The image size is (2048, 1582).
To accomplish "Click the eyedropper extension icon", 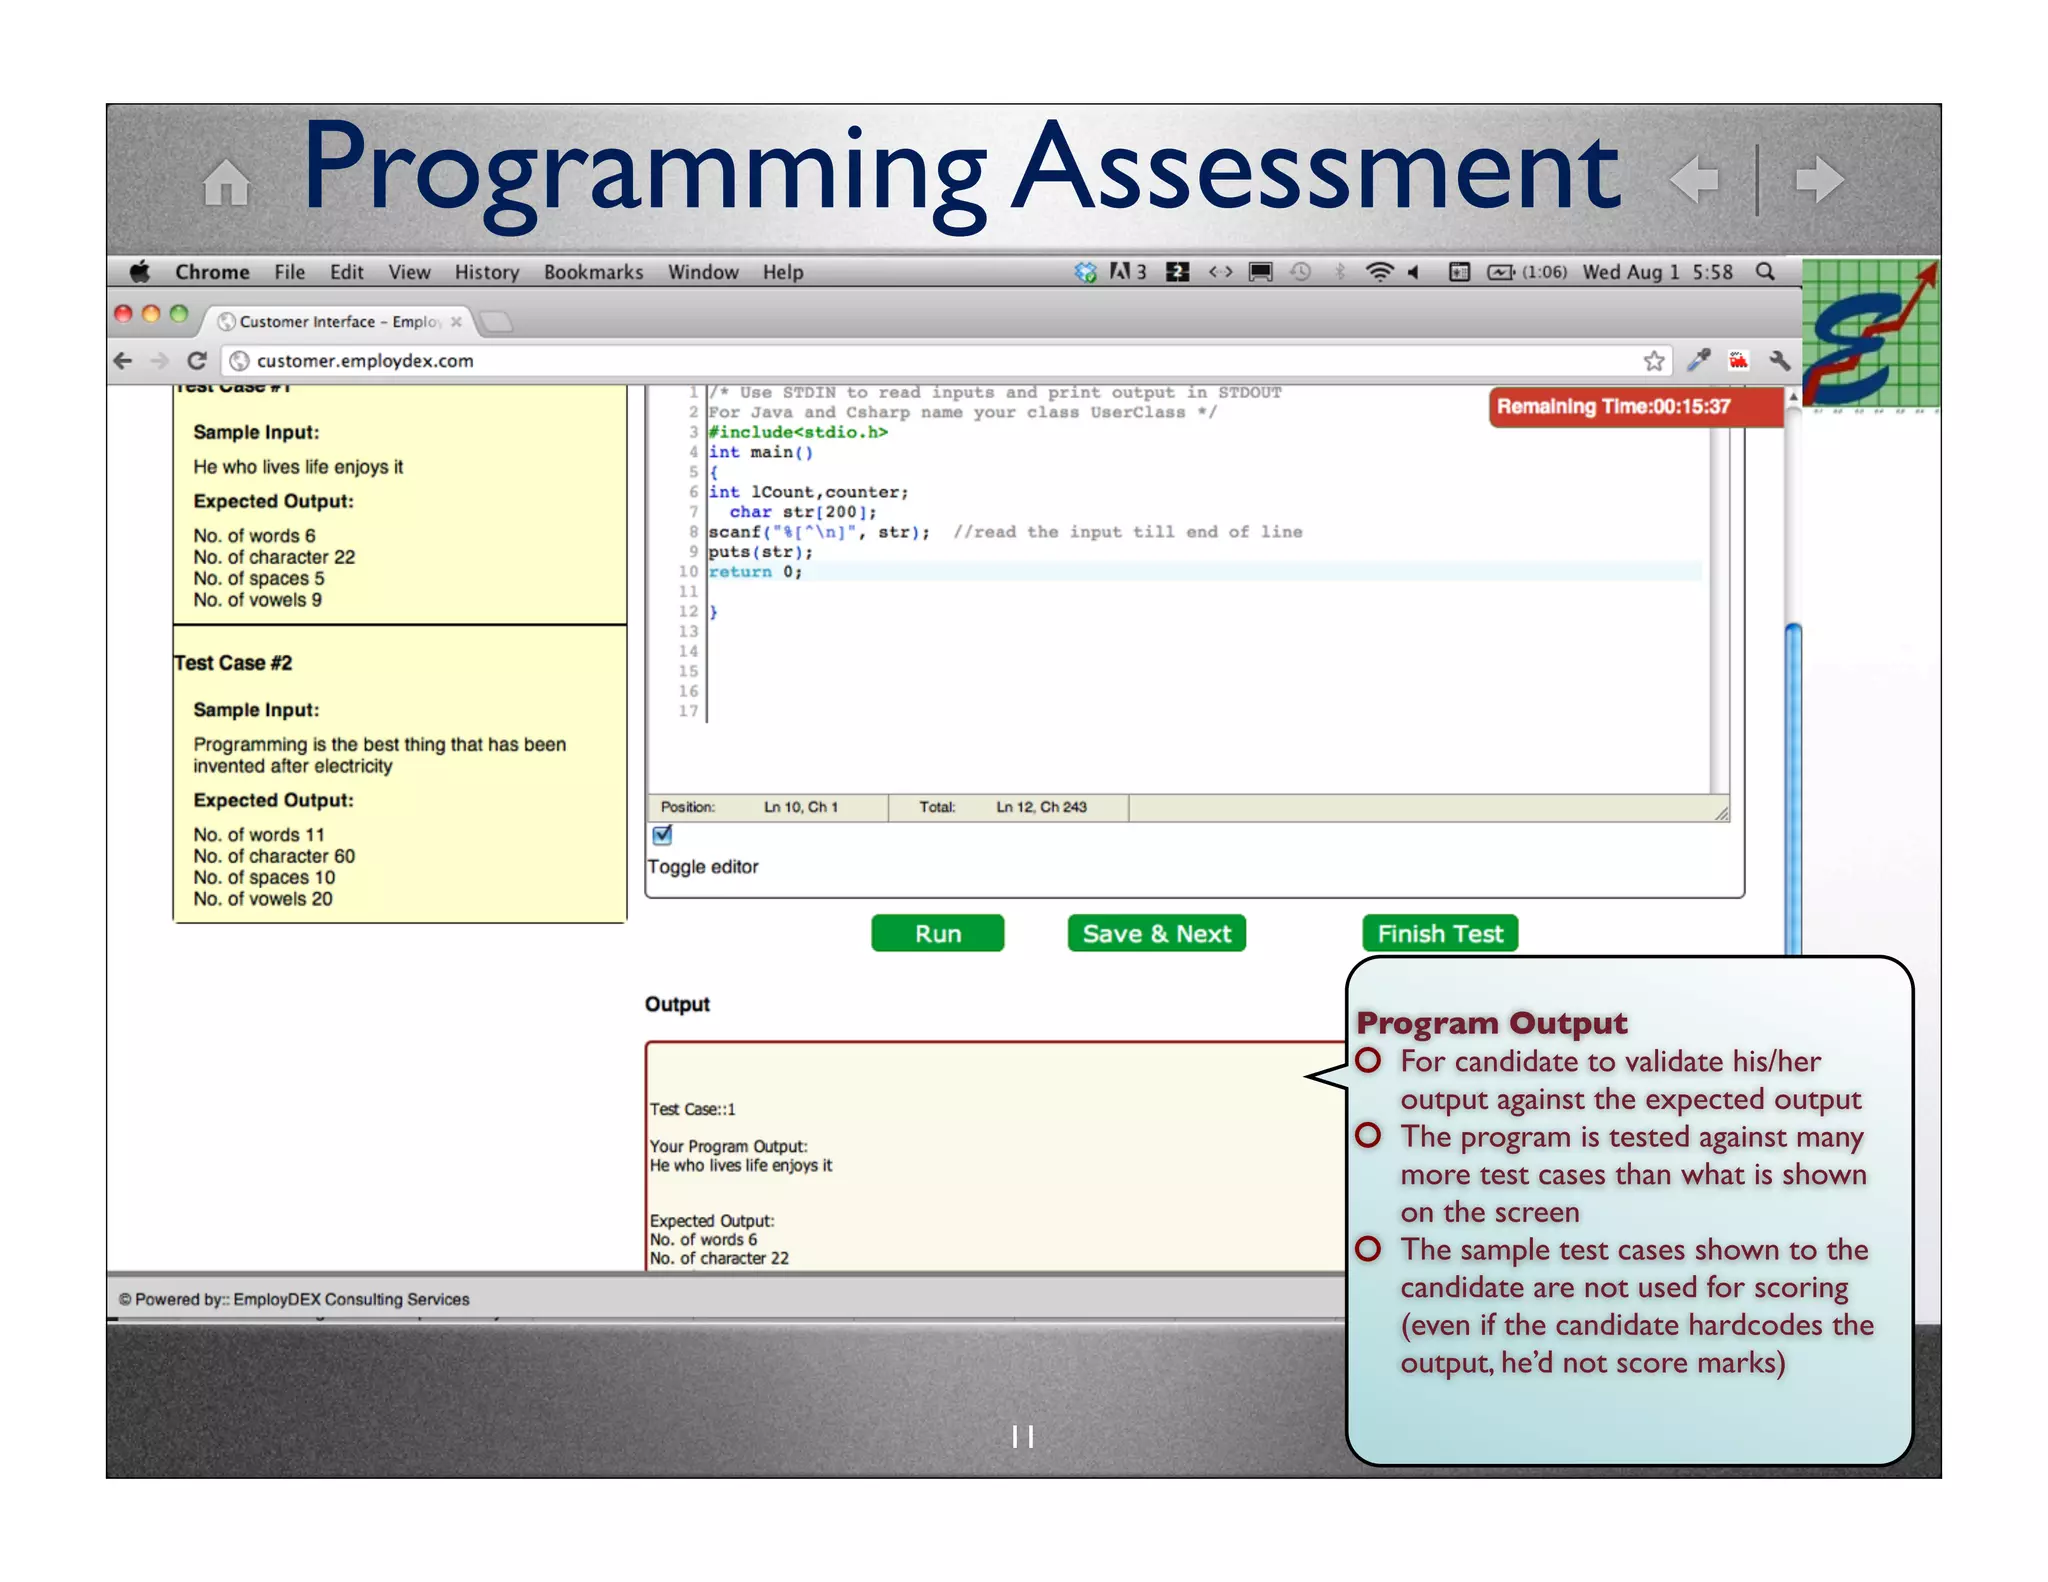I will (1698, 361).
